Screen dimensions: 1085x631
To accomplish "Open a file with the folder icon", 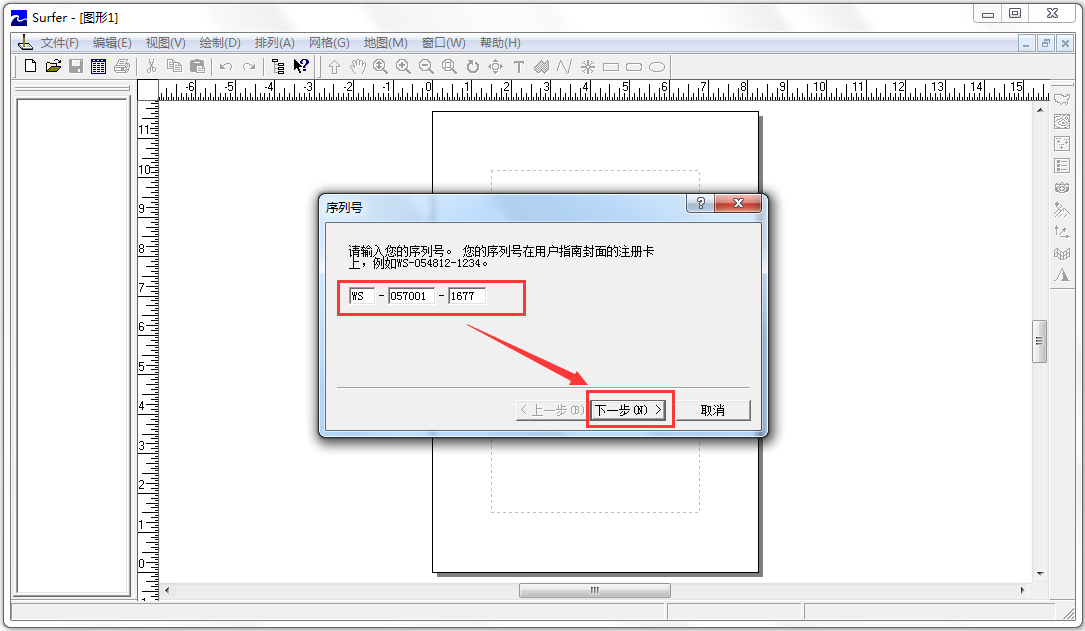I will (53, 66).
